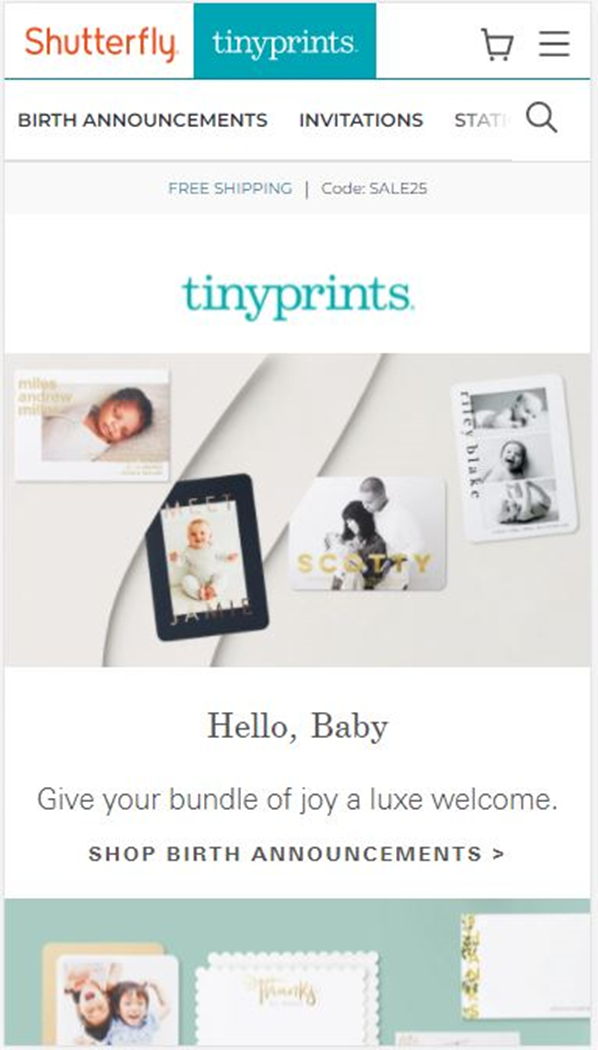Open Birth Announcements menu item
Viewport: 598px width, 1050px height.
click(x=143, y=121)
